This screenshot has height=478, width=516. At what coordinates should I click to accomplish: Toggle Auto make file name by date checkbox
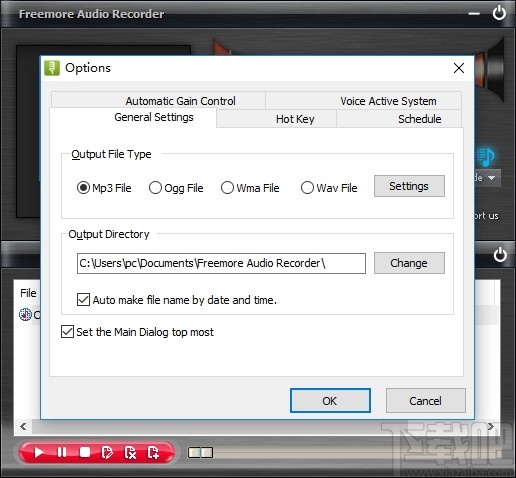point(83,299)
